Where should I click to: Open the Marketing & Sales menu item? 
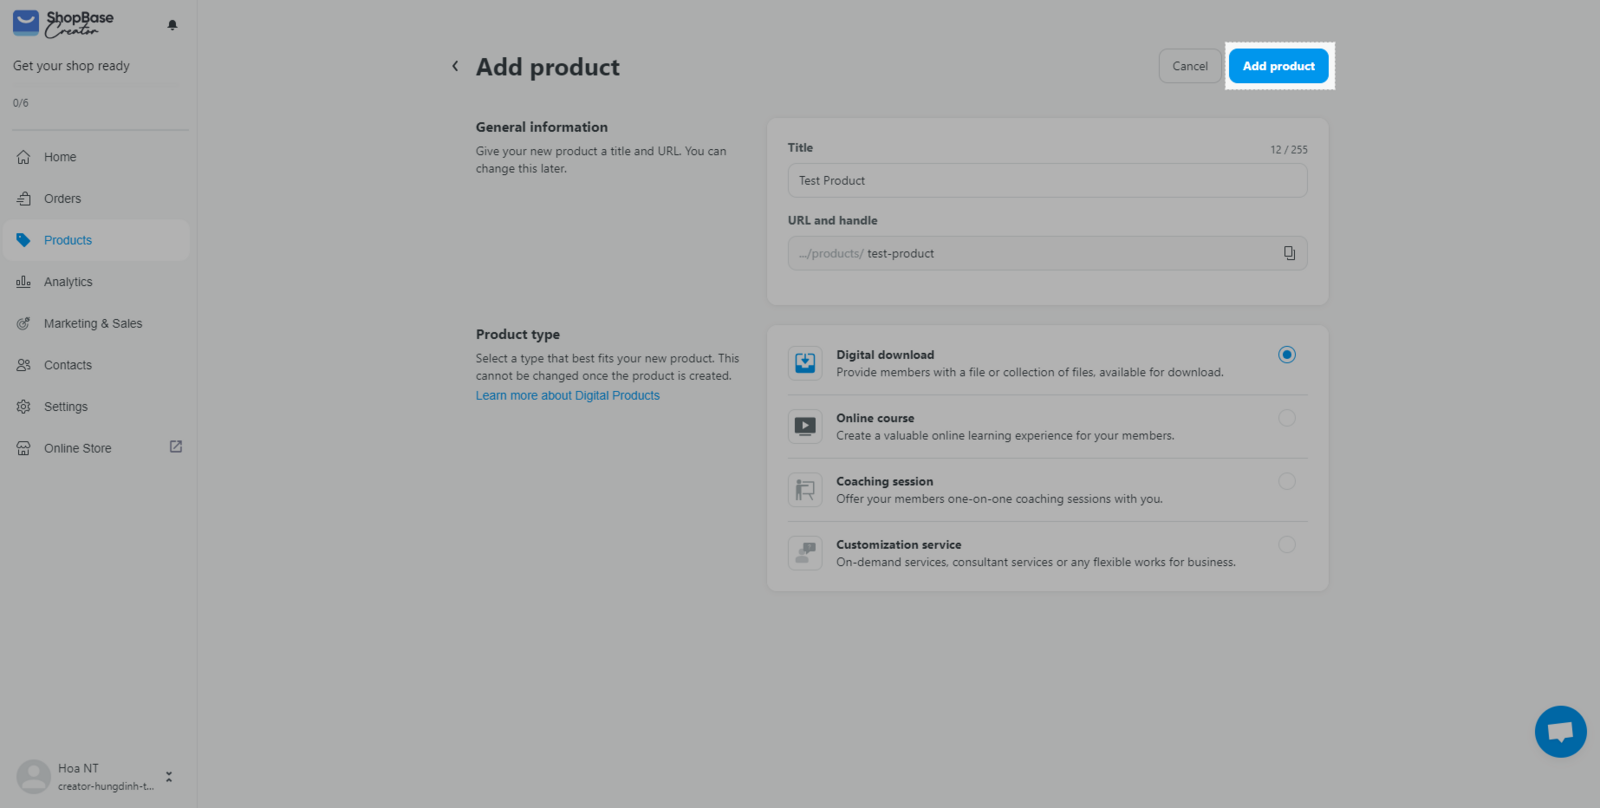[96, 324]
